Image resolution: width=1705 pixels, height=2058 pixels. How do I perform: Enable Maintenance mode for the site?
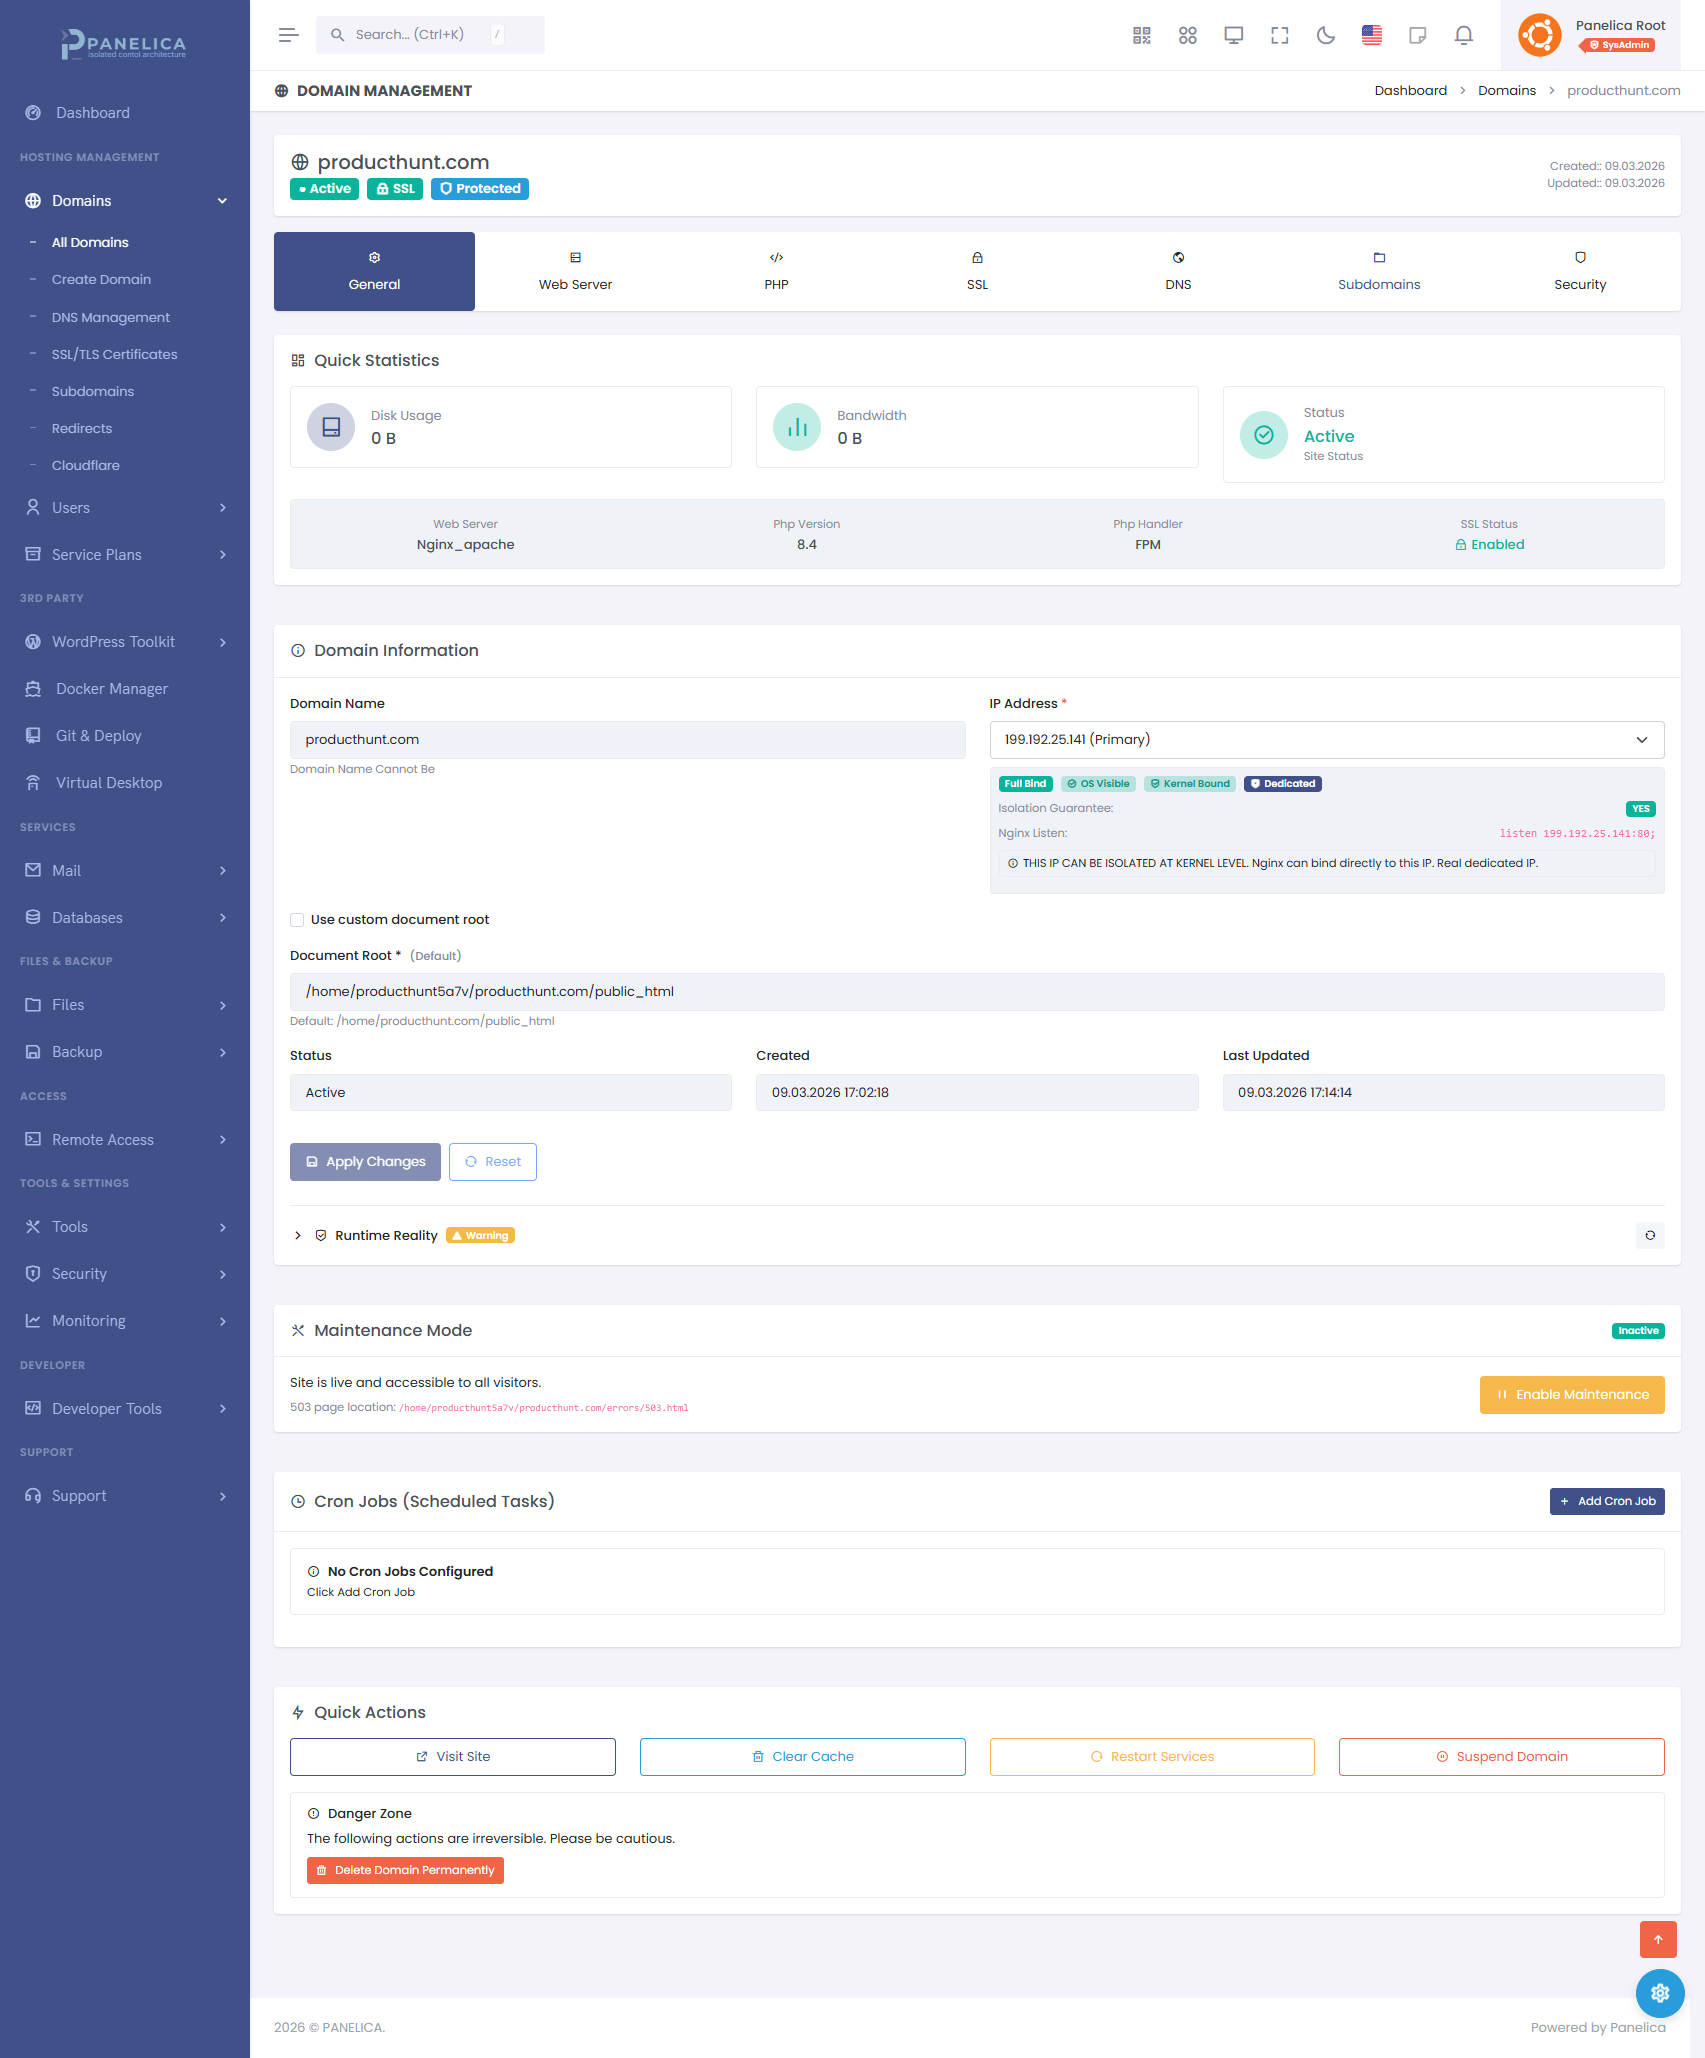(1571, 1394)
